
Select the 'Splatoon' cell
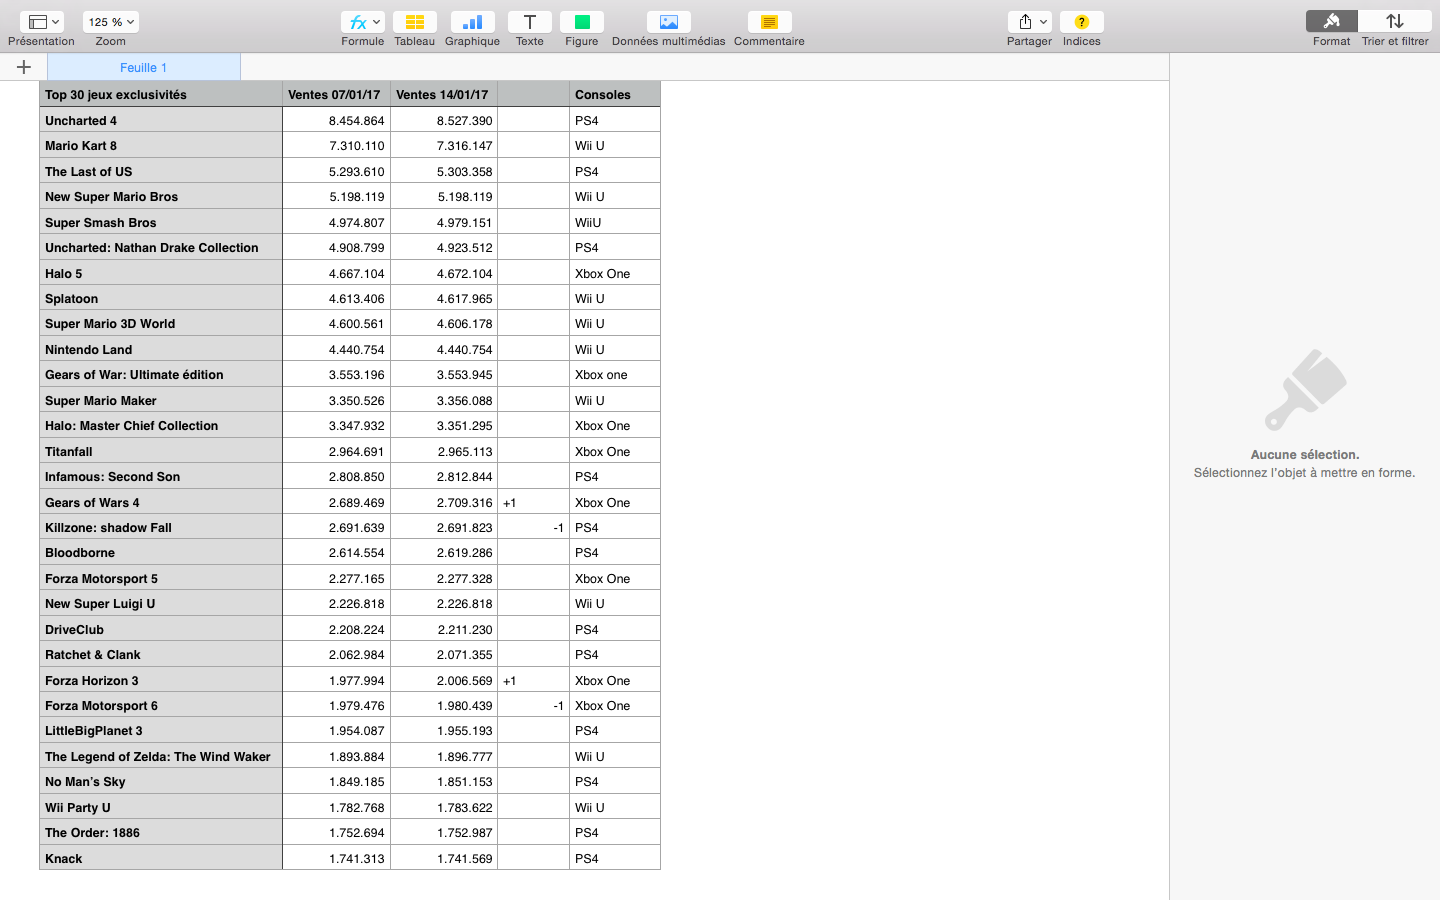click(x=161, y=298)
